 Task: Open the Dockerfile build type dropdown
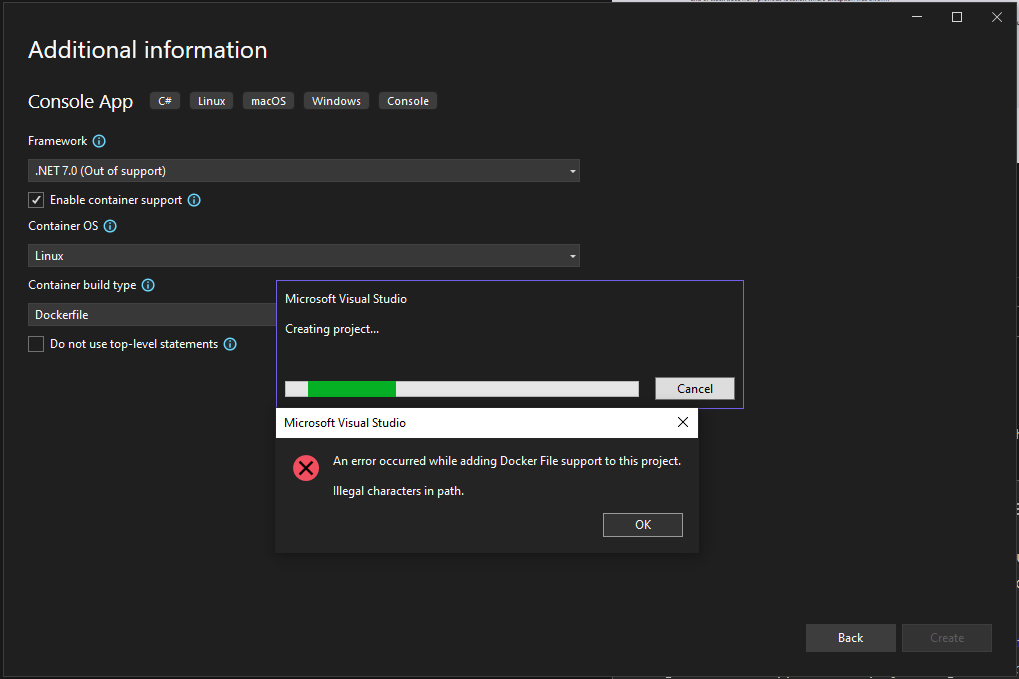152,314
